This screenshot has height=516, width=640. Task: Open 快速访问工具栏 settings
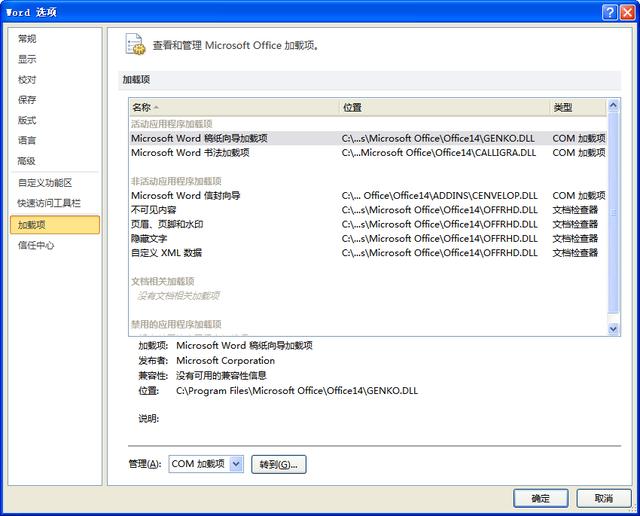[x=49, y=203]
